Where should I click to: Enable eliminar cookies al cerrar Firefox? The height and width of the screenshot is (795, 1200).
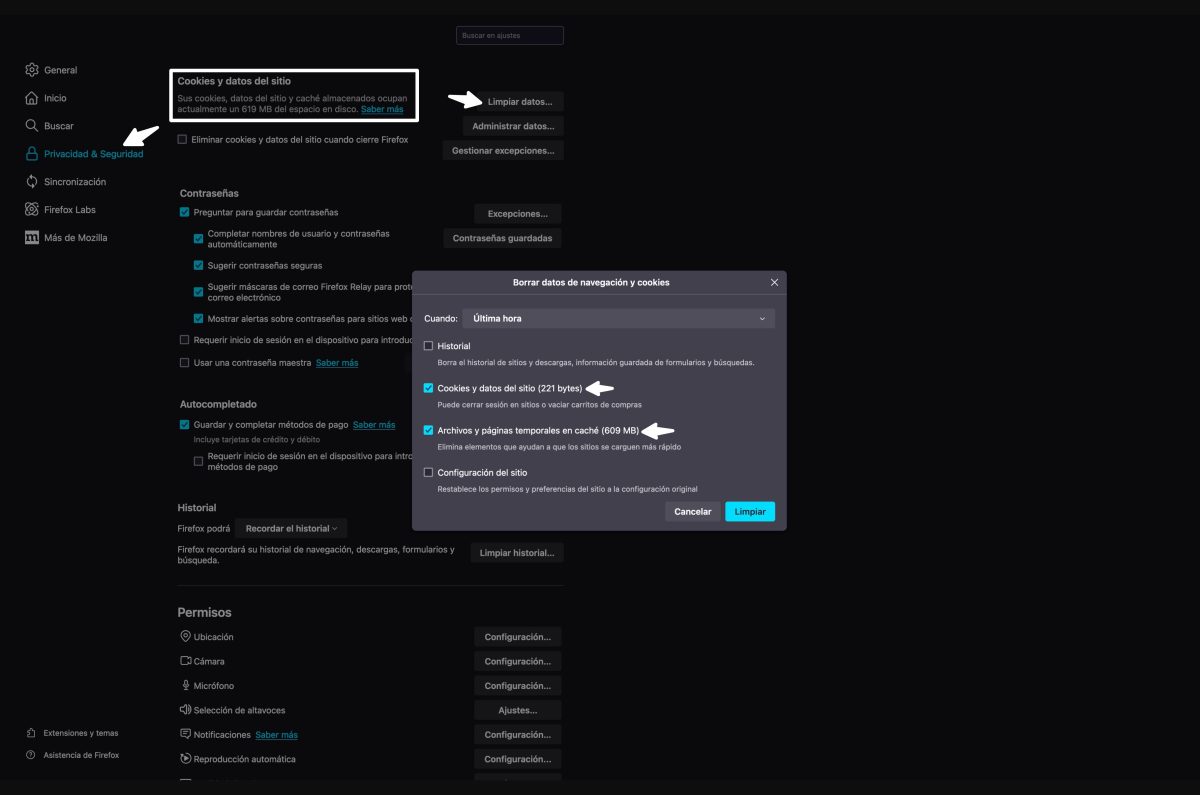pos(184,139)
